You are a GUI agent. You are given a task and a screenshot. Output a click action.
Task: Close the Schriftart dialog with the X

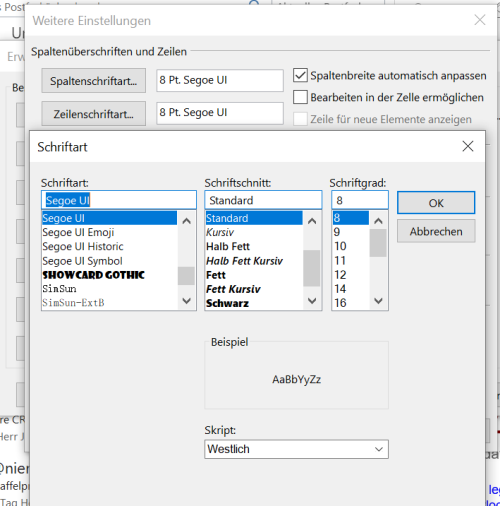click(468, 146)
